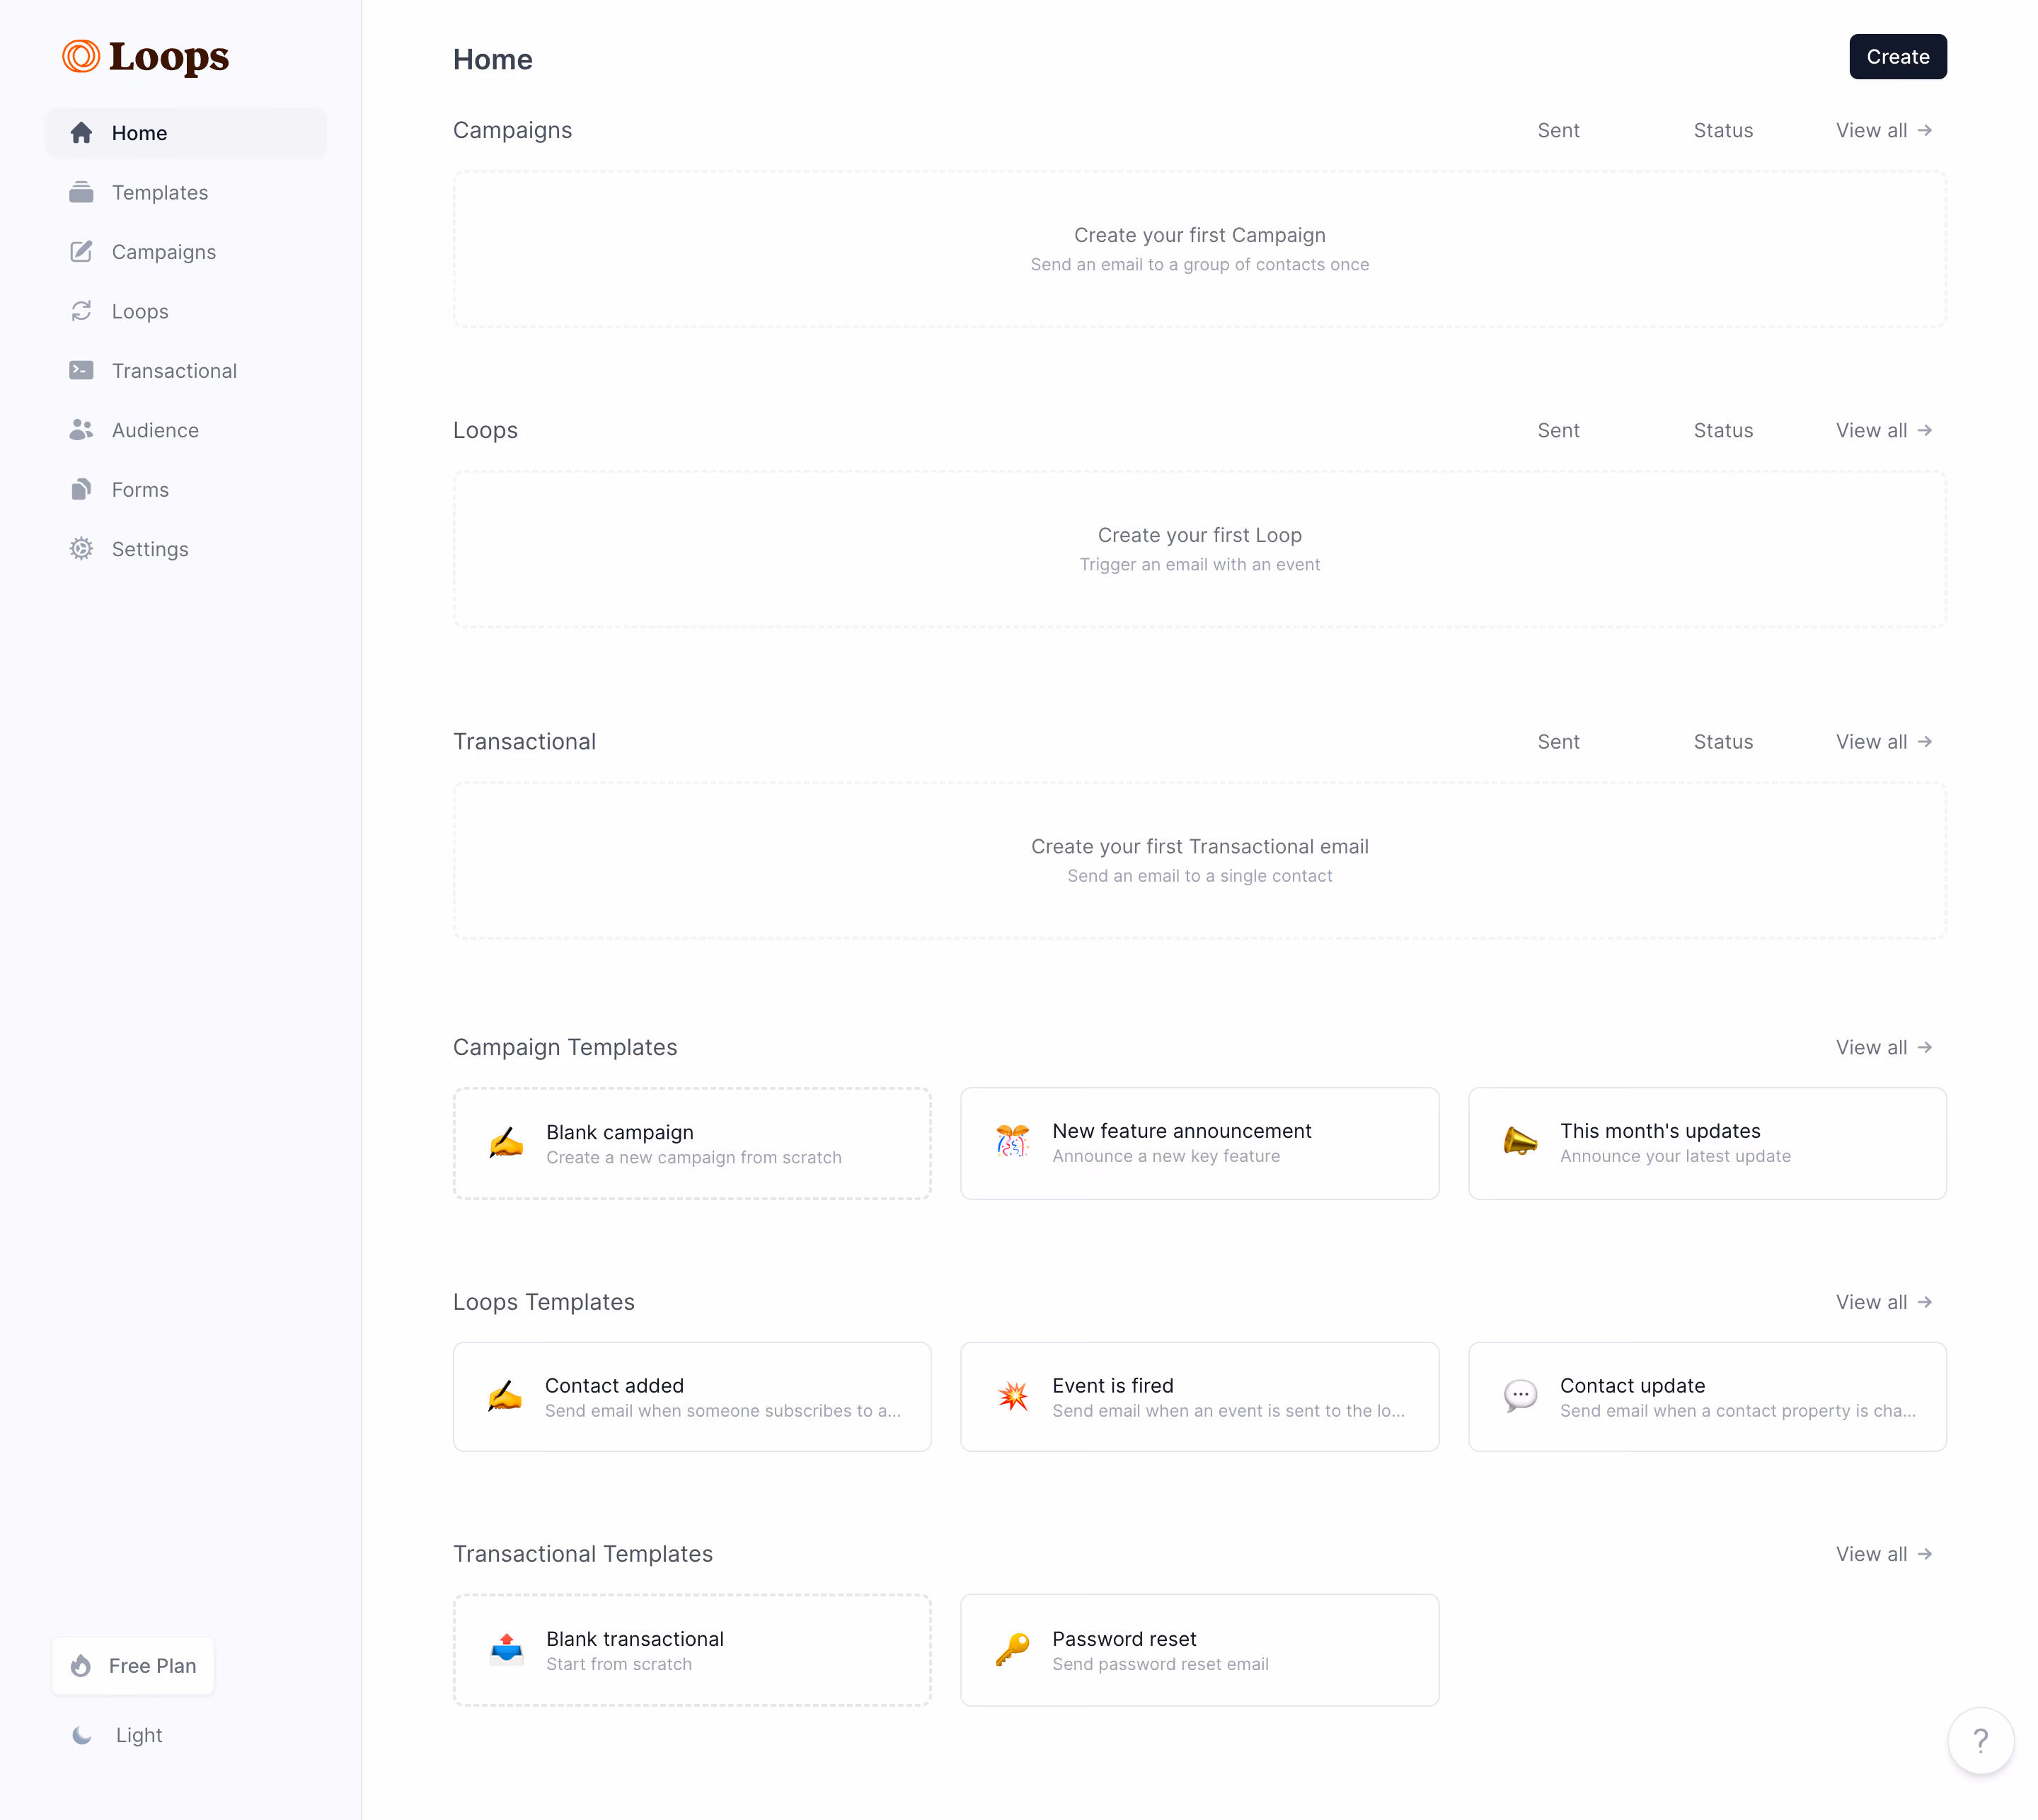Select the Contact added loop template

pos(692,1397)
